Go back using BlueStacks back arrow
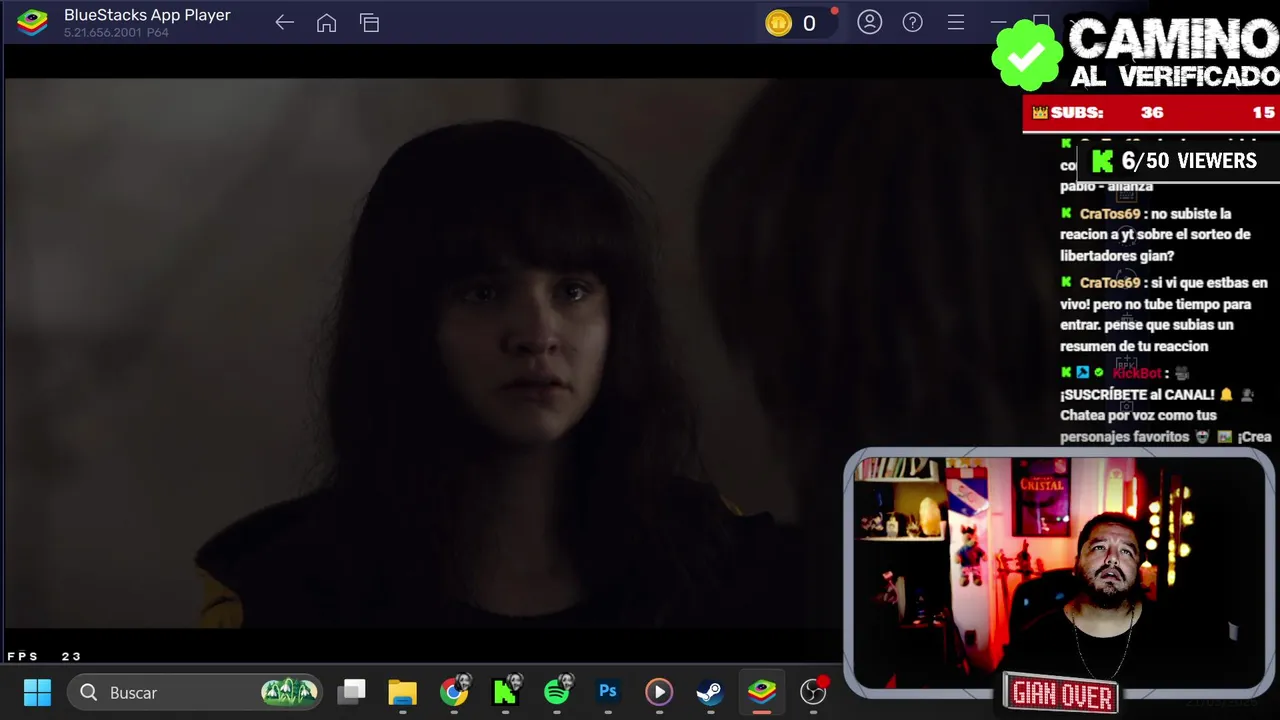1280x720 pixels. (284, 23)
